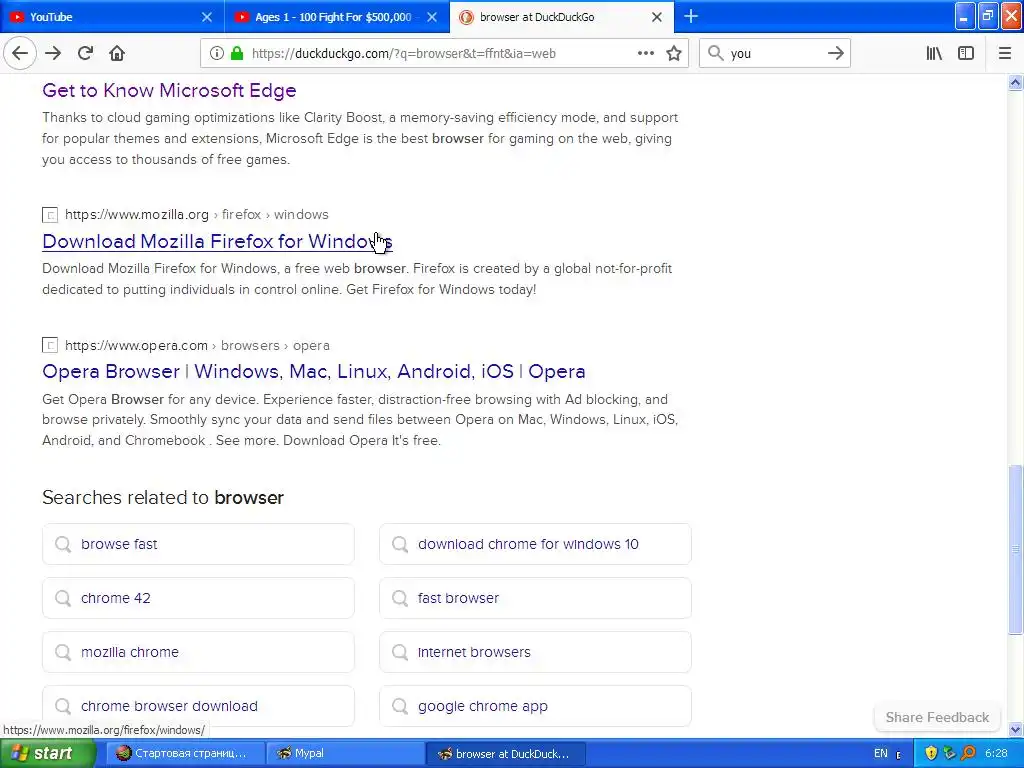Click the taskbar clock showing 6:28
This screenshot has width=1024, height=768.
(996, 753)
